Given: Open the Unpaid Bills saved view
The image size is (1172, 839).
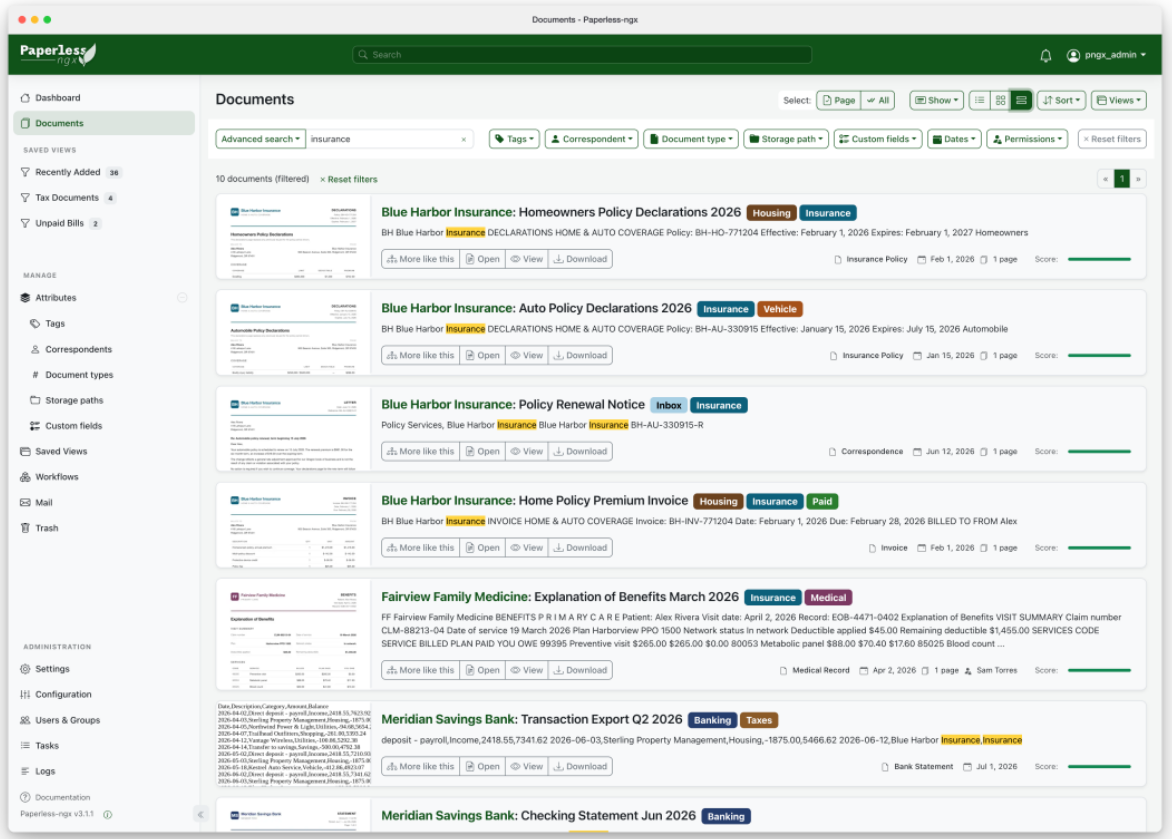Looking at the screenshot, I should tap(59, 224).
